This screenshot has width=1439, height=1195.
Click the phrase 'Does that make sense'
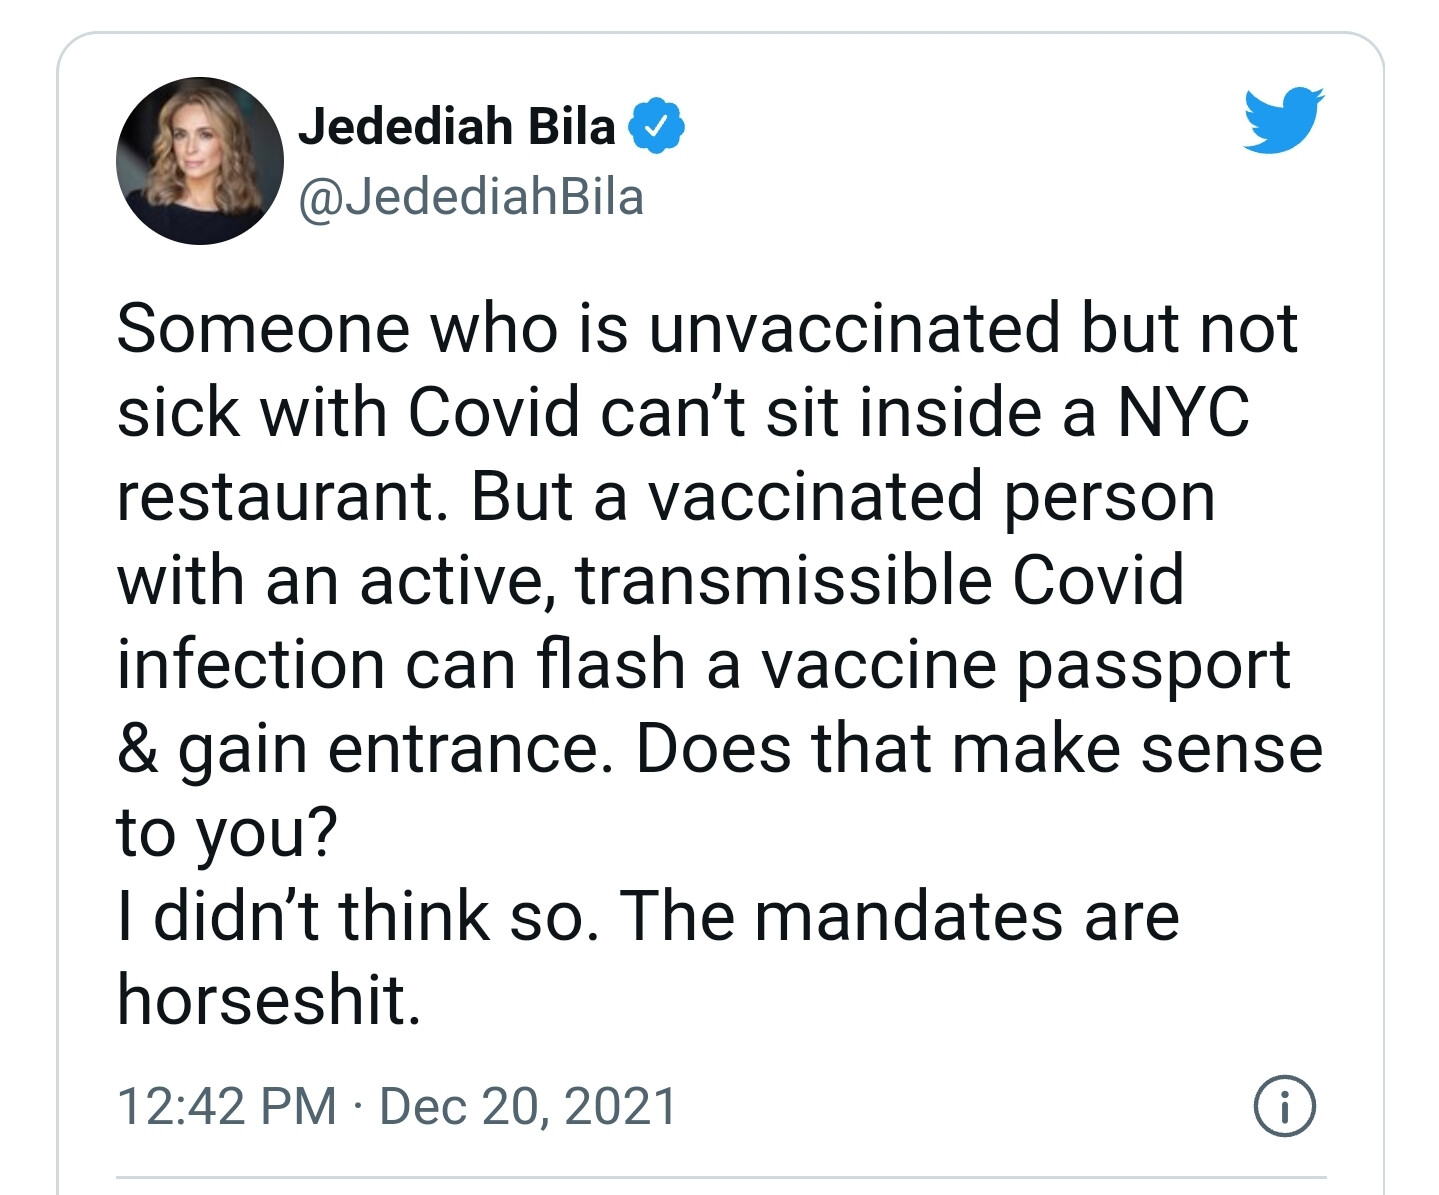tap(979, 748)
